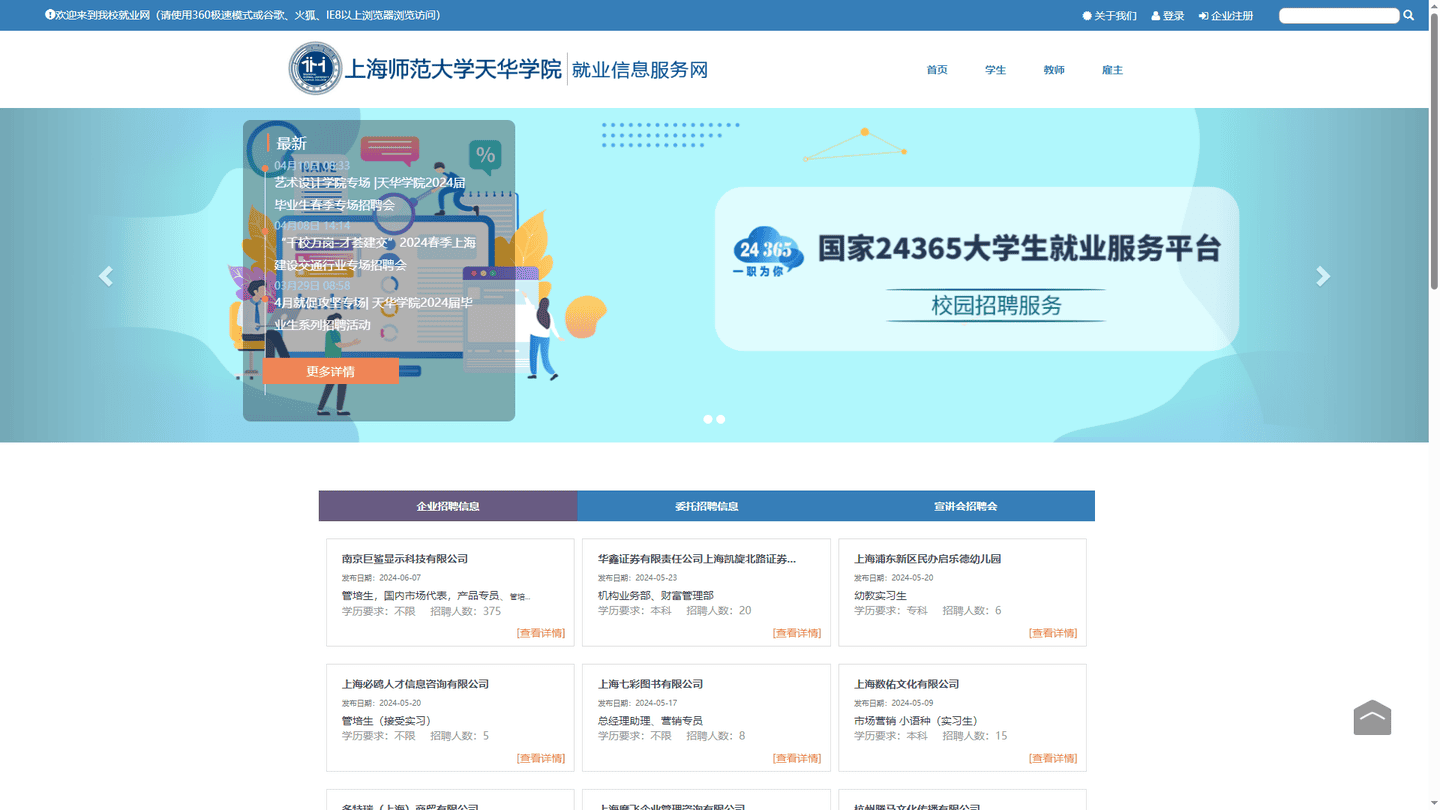The image size is (1440, 810).
Task: Open 关于我们 in the top bar
Action: click(x=1110, y=16)
